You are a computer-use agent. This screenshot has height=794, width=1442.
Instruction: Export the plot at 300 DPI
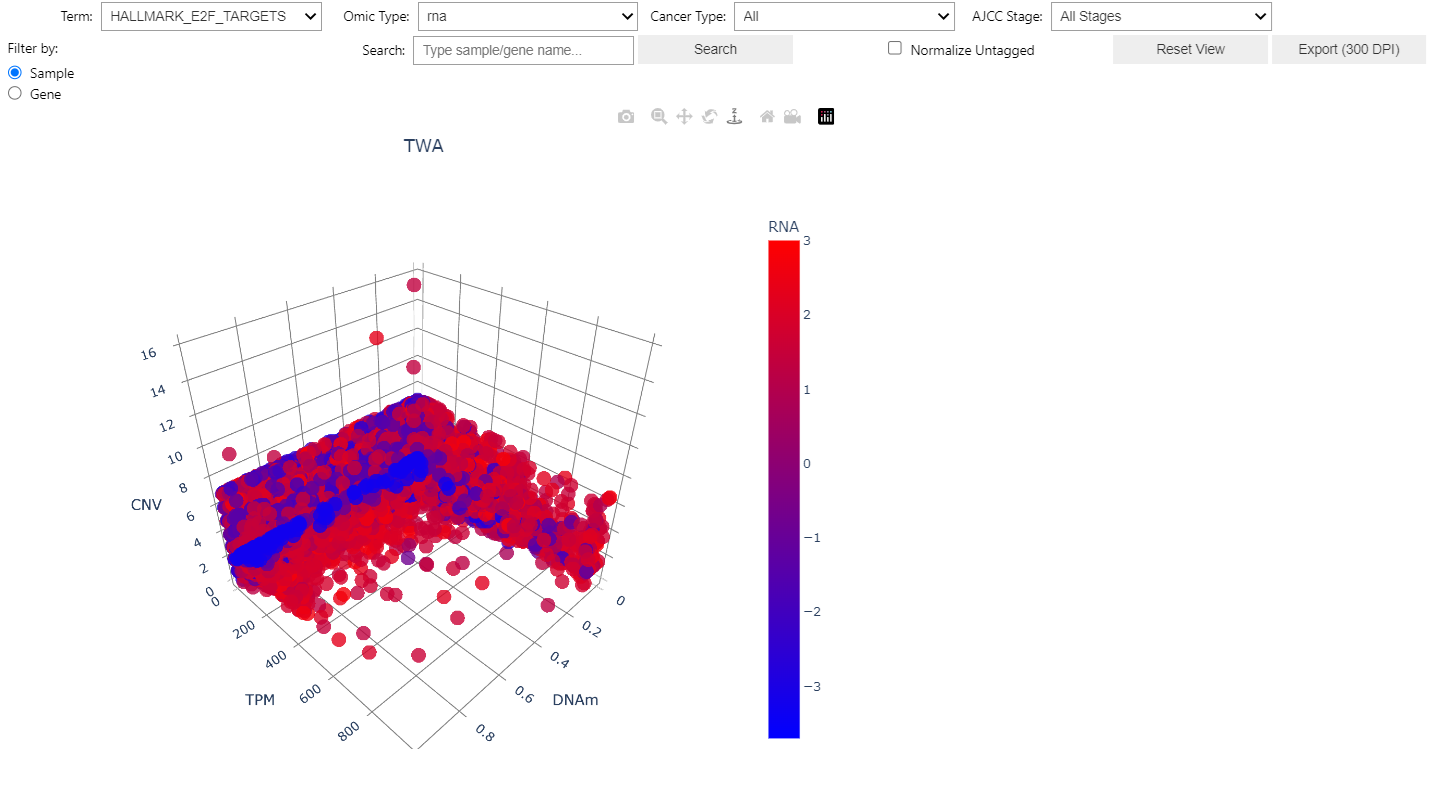click(x=1349, y=49)
